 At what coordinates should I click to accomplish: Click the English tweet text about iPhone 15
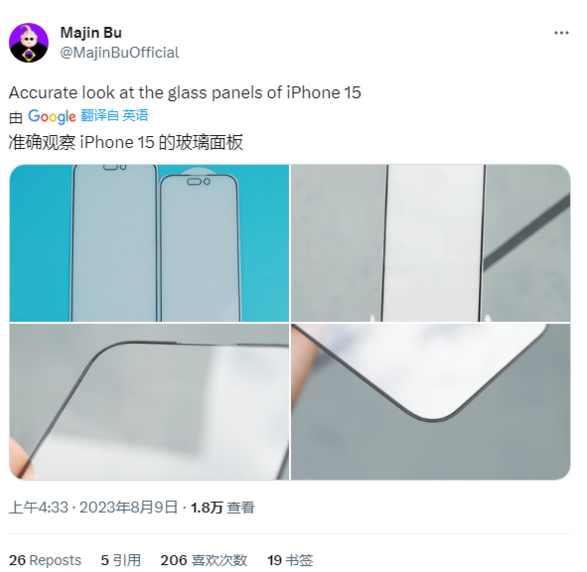click(x=185, y=92)
